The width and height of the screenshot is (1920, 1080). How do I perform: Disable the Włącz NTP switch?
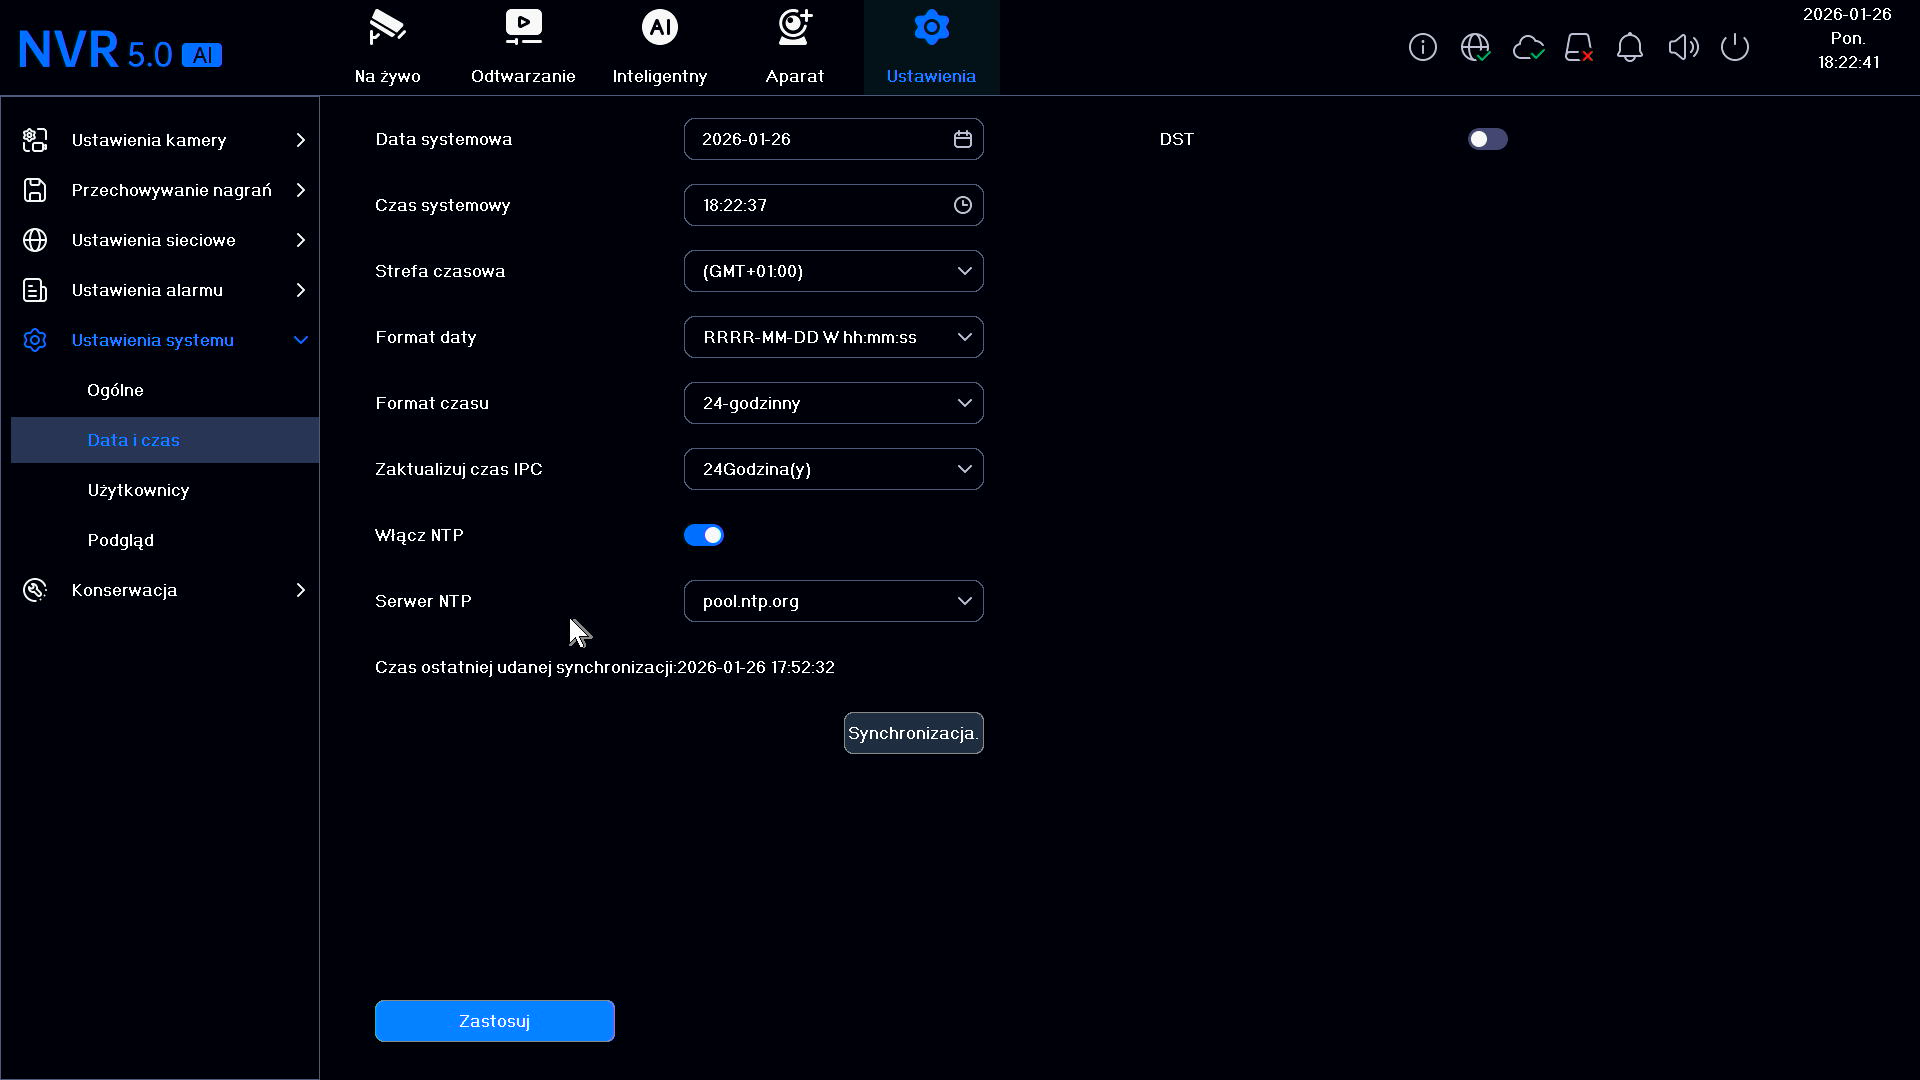[703, 535]
